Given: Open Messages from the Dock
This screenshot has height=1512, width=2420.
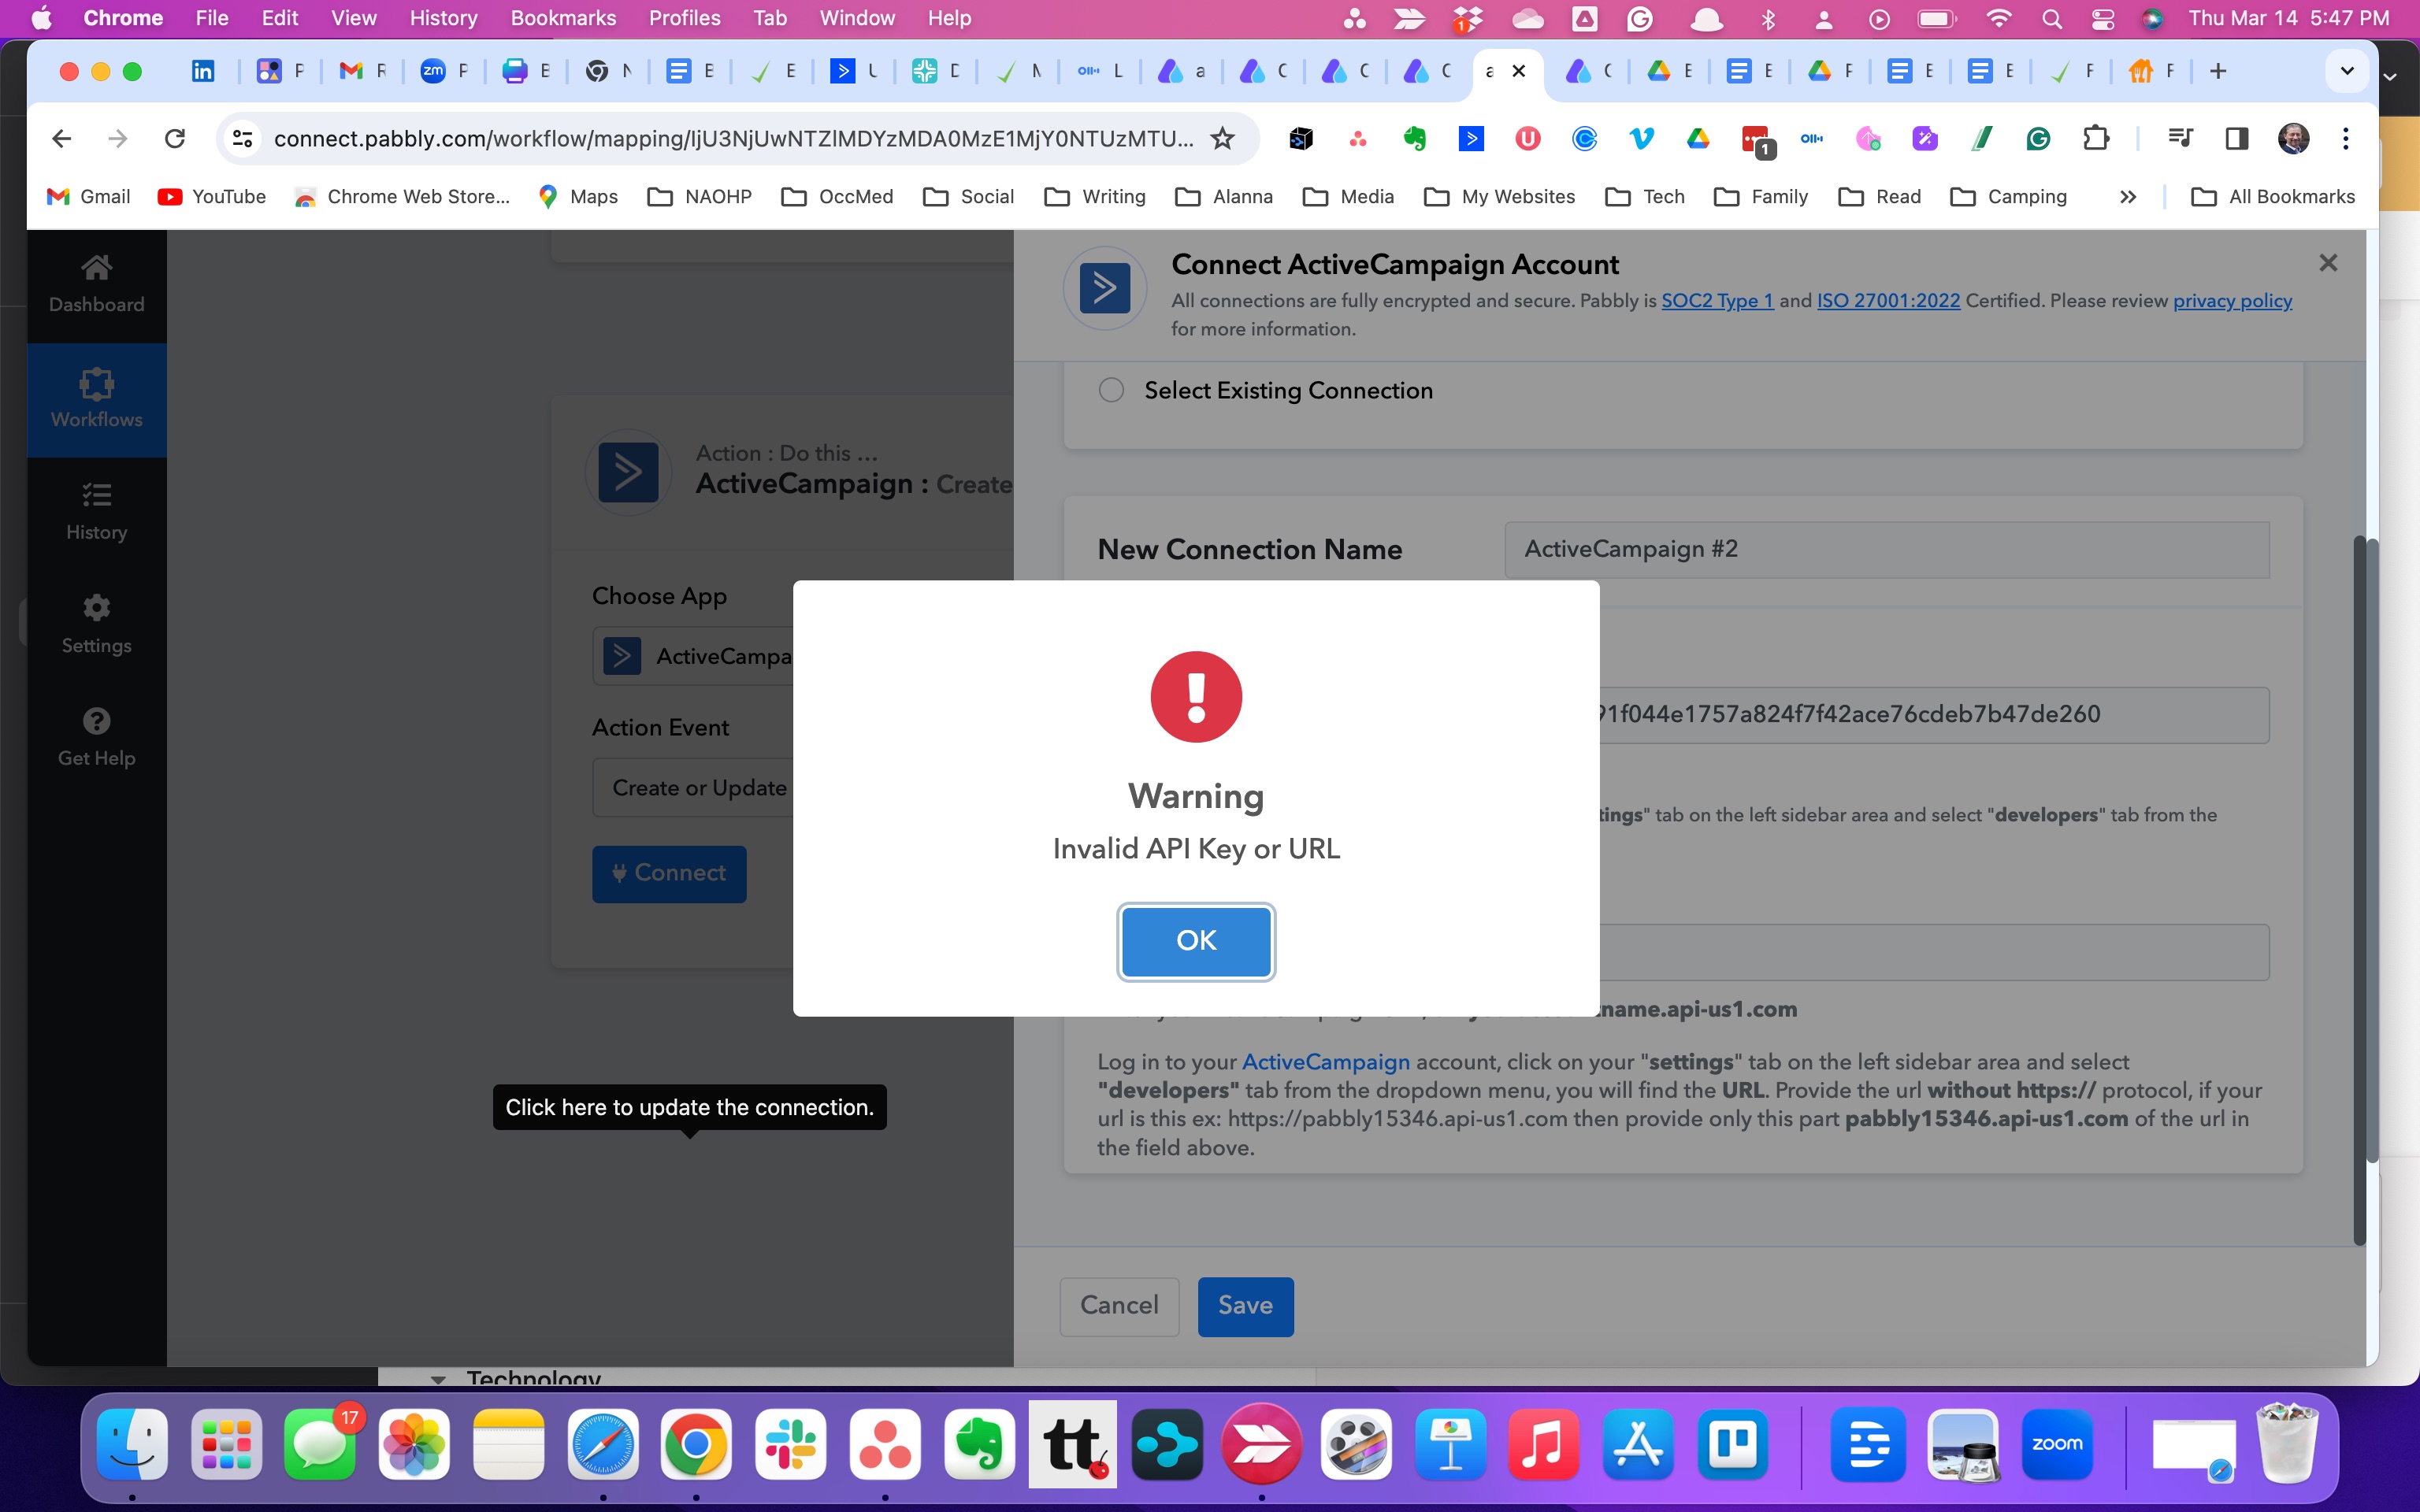Looking at the screenshot, I should [x=320, y=1445].
